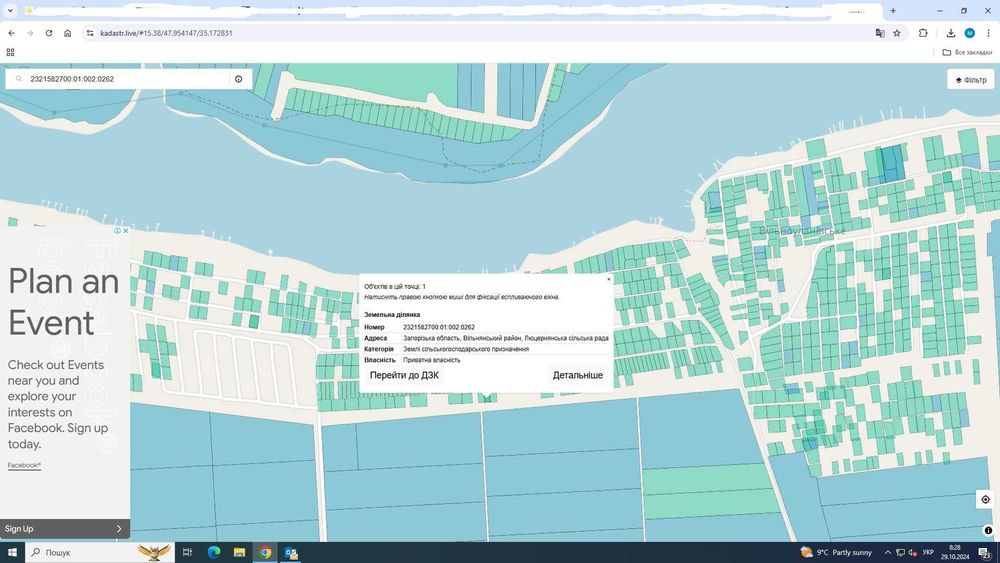
Task: Open the Chrome downloads icon
Action: [951, 33]
